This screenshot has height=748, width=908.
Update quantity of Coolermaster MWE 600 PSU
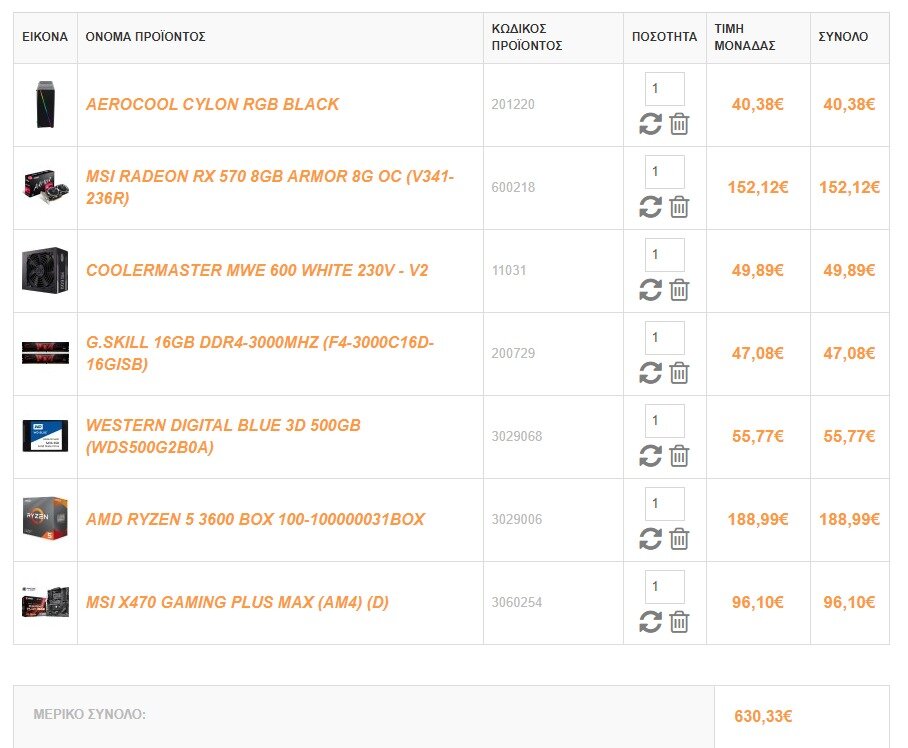click(650, 289)
